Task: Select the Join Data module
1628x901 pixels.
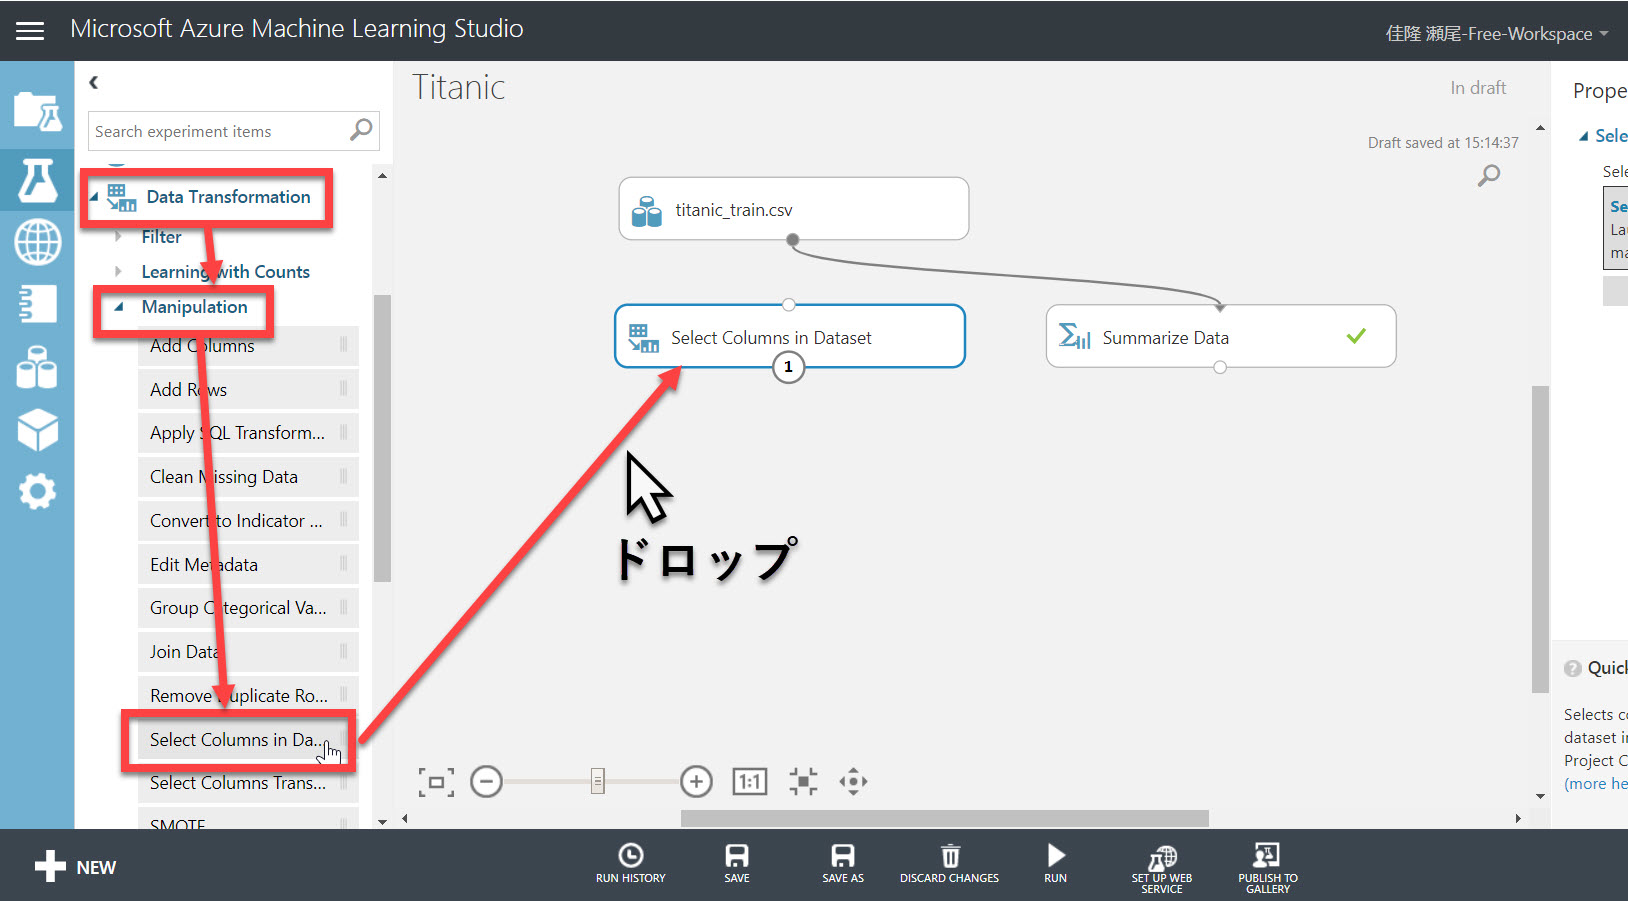Action: tap(248, 652)
